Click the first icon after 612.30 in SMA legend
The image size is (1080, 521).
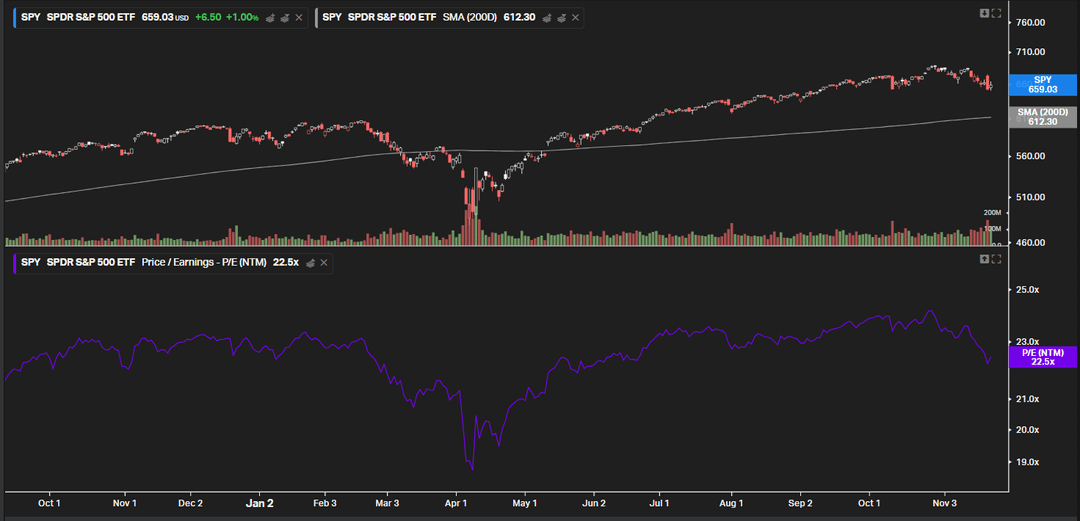[x=547, y=18]
